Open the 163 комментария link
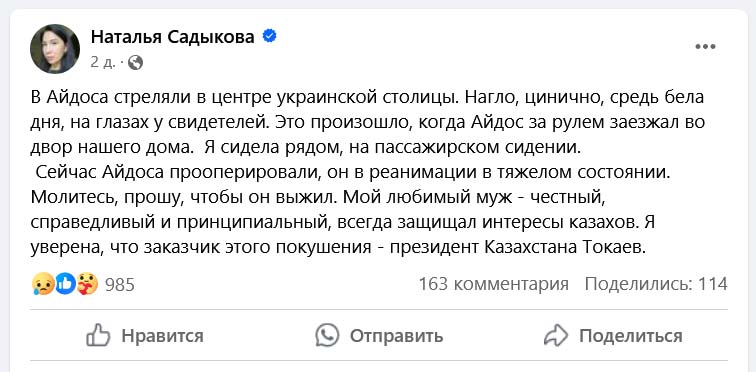 coord(494,284)
